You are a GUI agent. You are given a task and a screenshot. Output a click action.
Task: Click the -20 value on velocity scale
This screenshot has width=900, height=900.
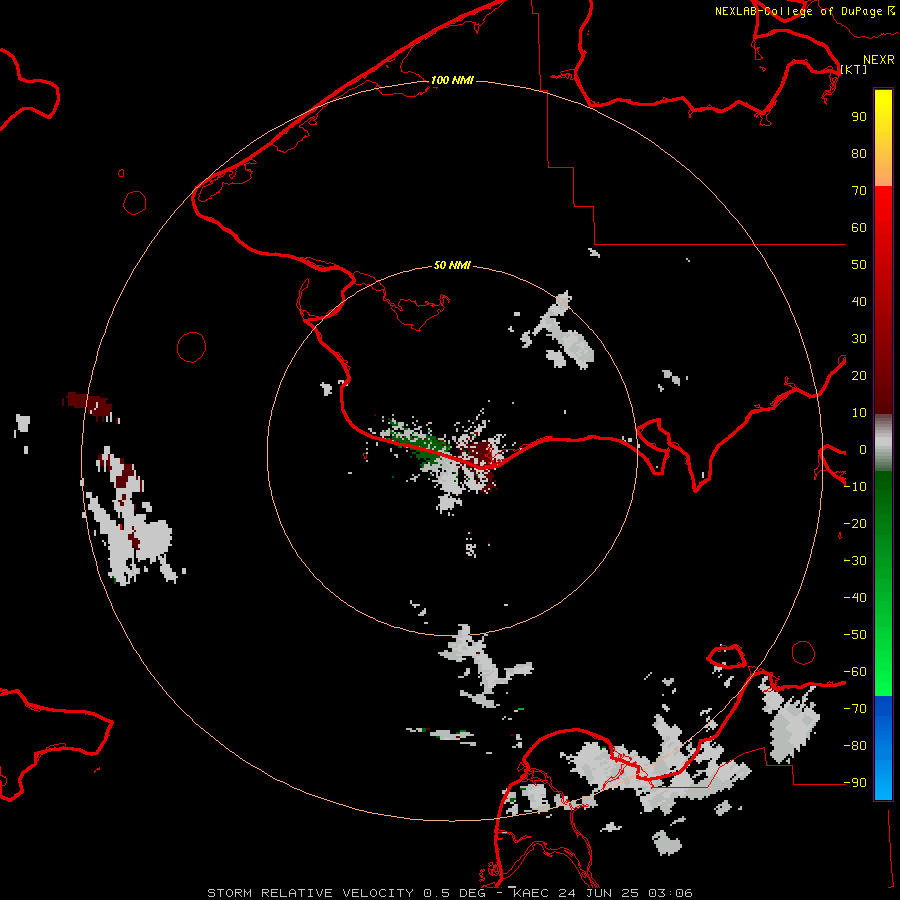pyautogui.click(x=855, y=523)
